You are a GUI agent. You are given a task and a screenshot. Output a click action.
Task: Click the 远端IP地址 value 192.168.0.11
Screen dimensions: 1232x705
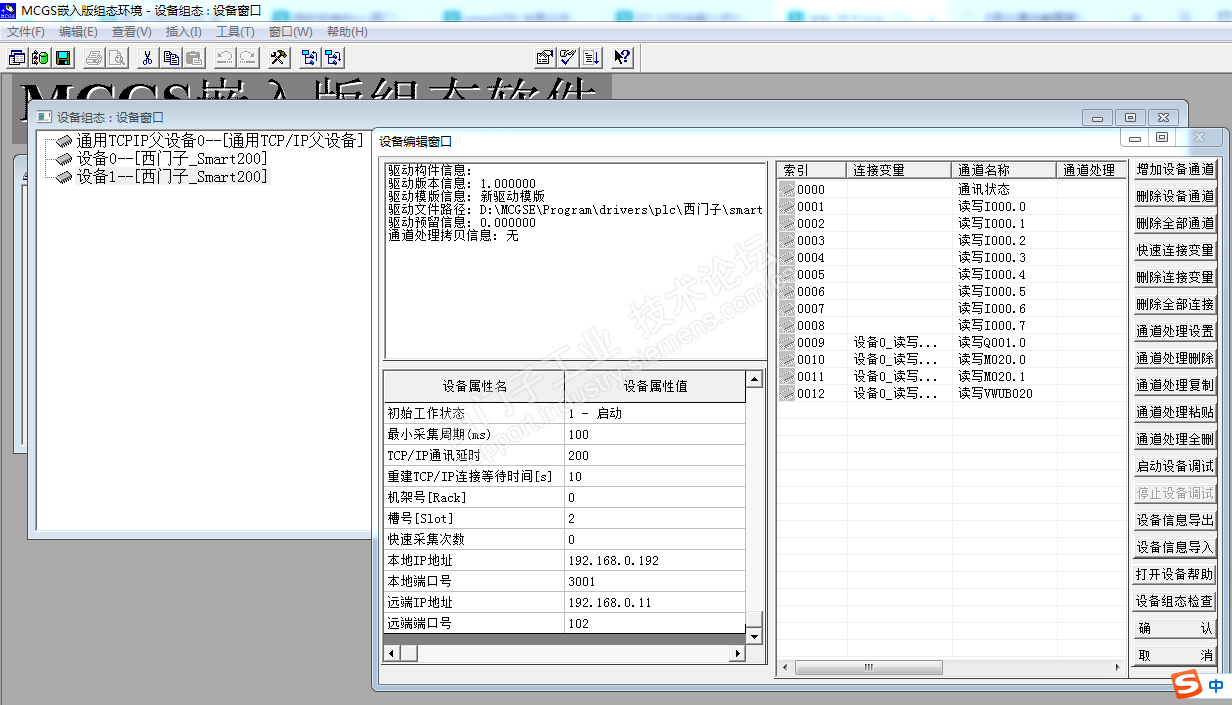(x=655, y=602)
